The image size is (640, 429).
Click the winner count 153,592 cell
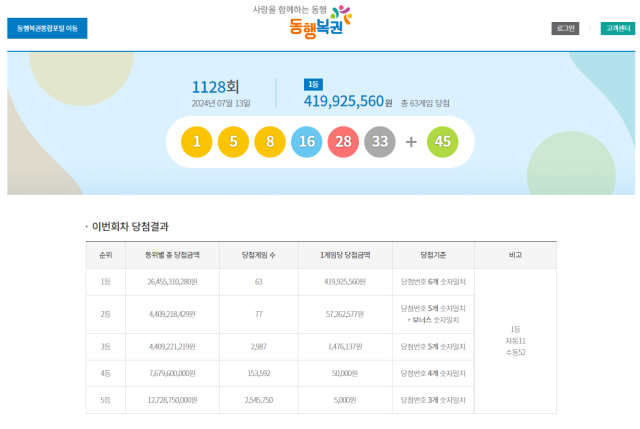(259, 373)
